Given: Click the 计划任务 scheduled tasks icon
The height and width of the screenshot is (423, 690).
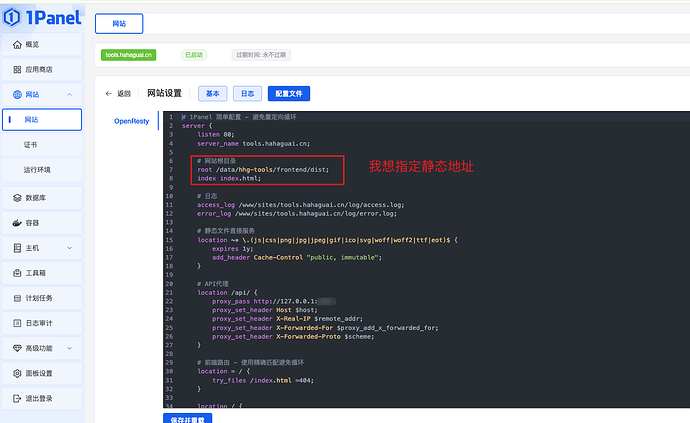Looking at the screenshot, I should (x=17, y=298).
